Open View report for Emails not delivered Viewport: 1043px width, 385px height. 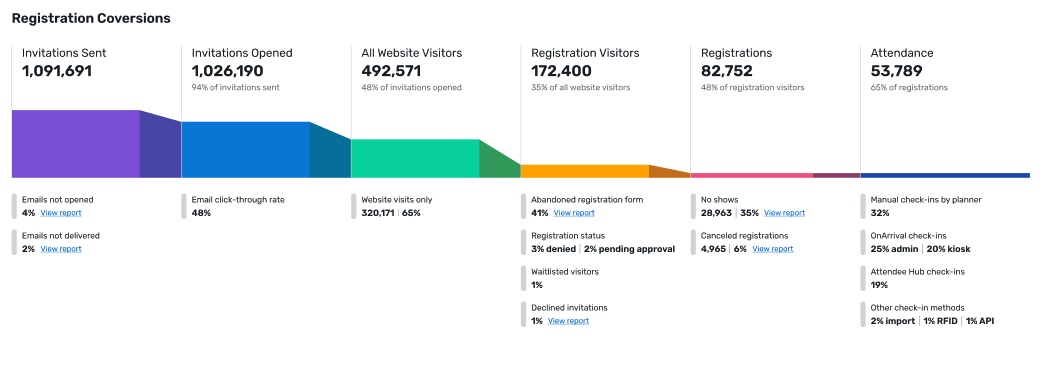(61, 249)
